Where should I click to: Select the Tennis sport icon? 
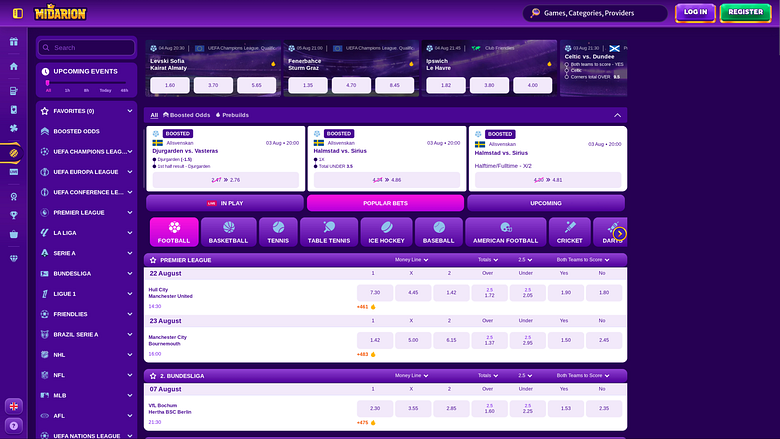click(278, 232)
